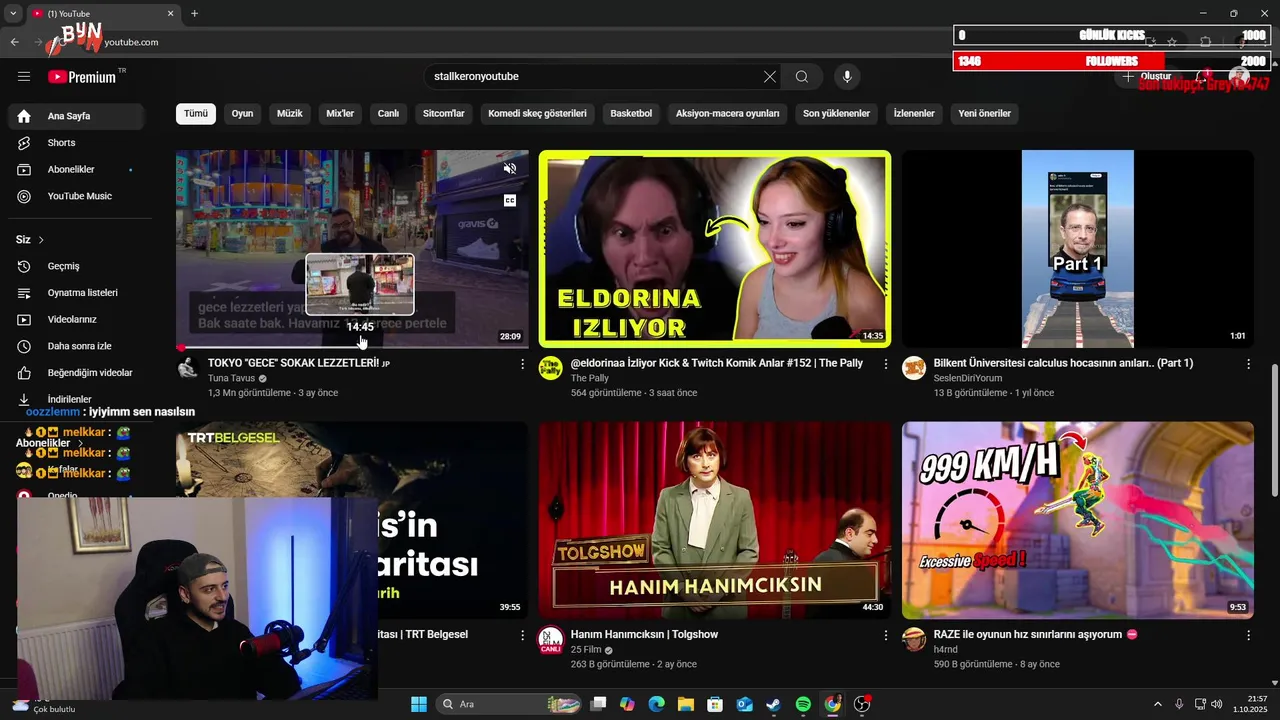Open more options for Hanım Hanımcıksın video
The height and width of the screenshot is (720, 1280).
point(885,635)
